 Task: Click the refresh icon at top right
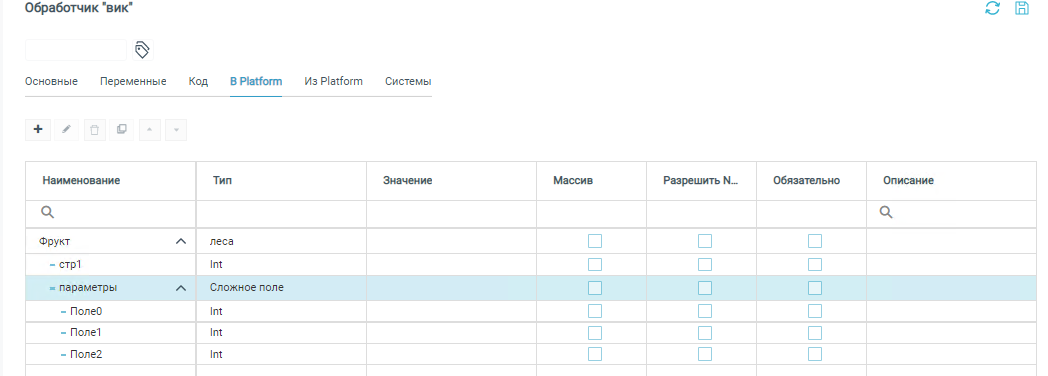point(993,9)
